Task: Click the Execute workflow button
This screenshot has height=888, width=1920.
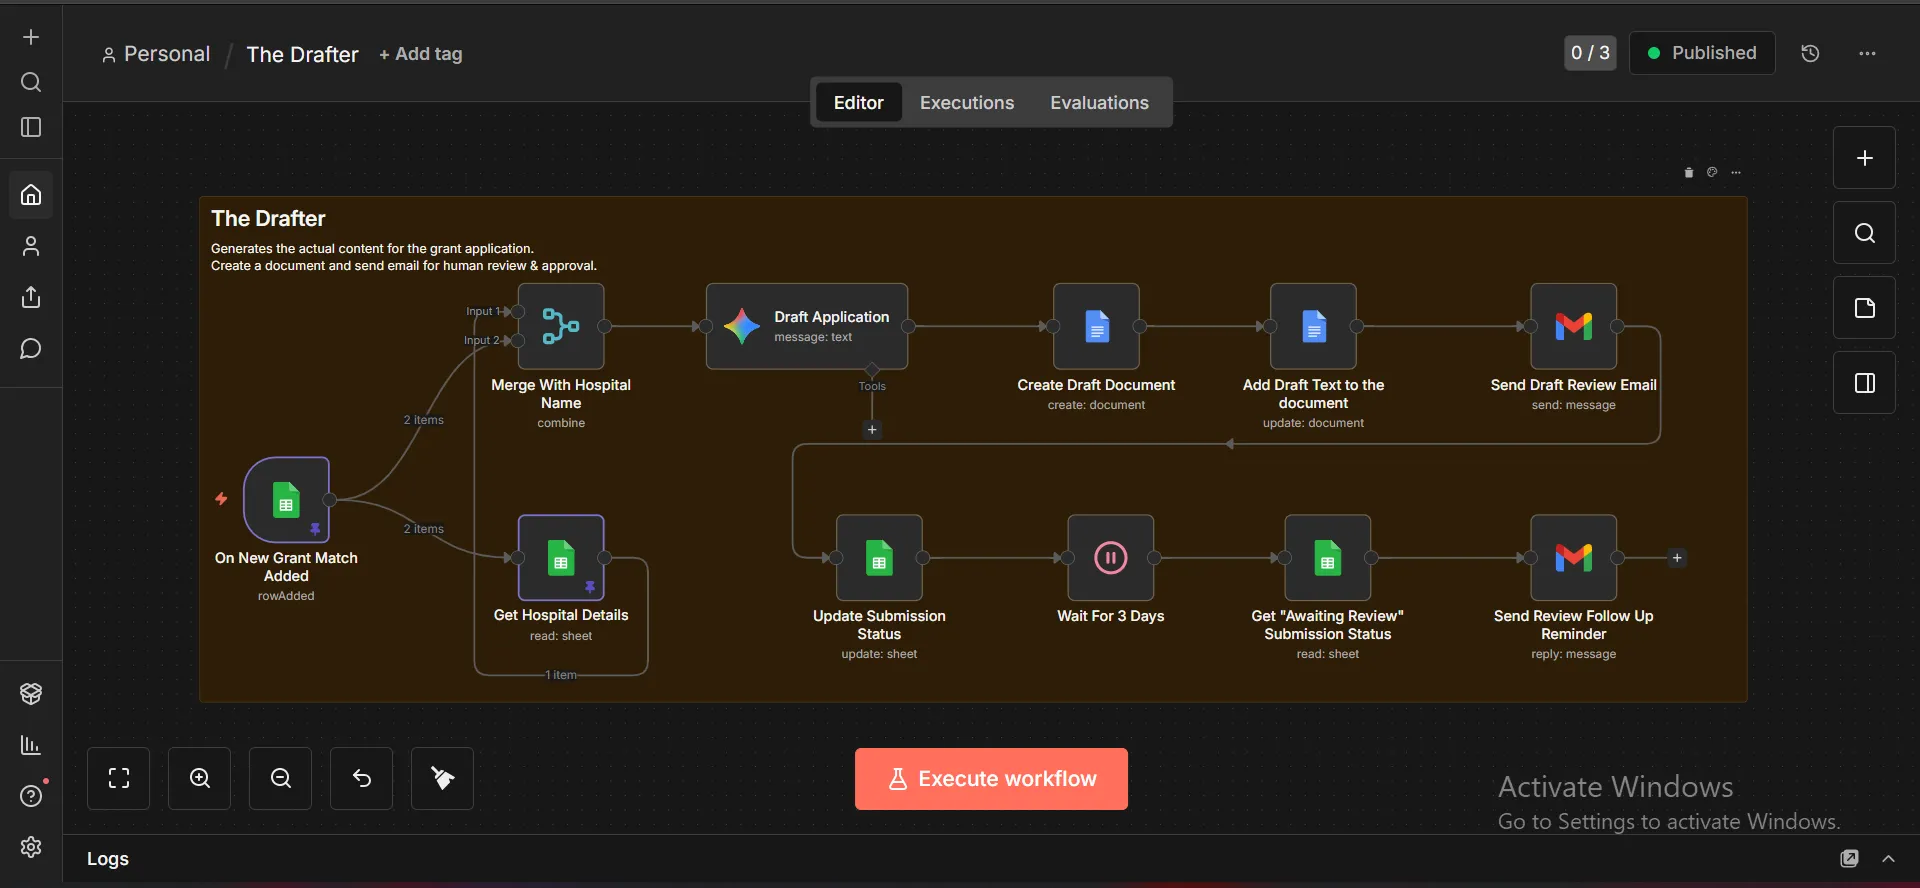Action: (991, 779)
